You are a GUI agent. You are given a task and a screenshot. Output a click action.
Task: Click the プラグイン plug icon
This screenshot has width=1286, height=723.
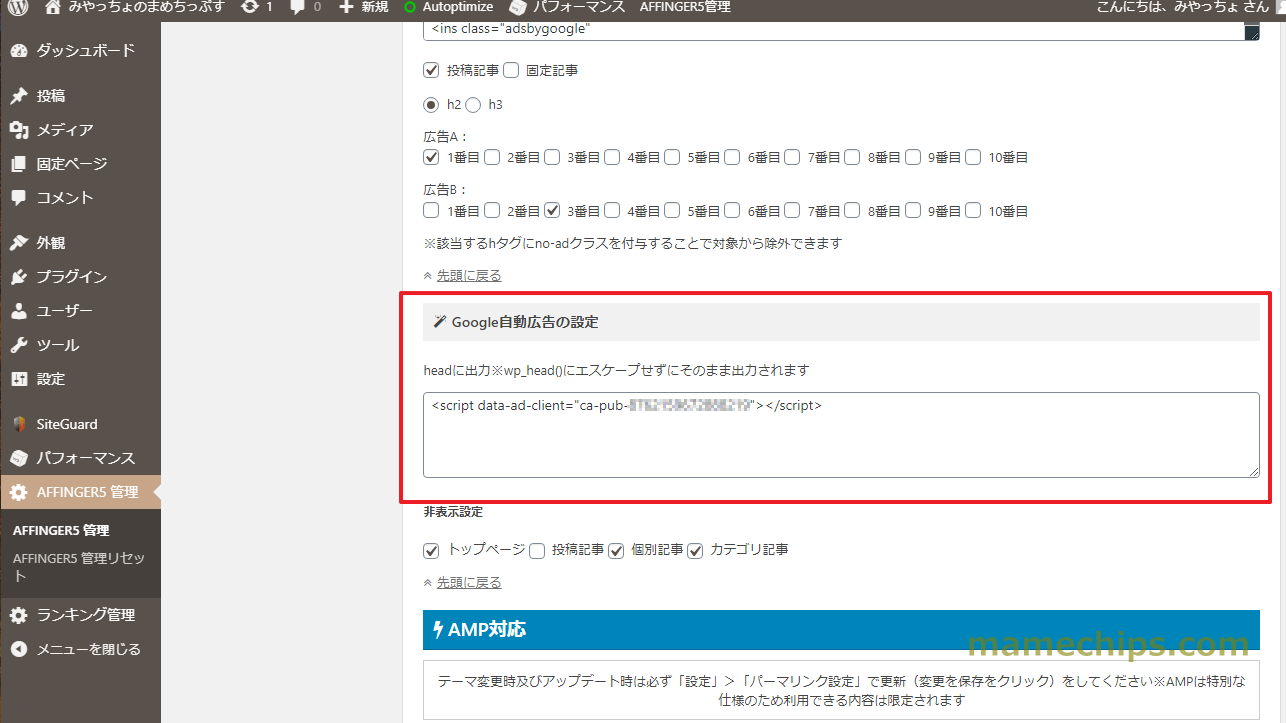[18, 277]
